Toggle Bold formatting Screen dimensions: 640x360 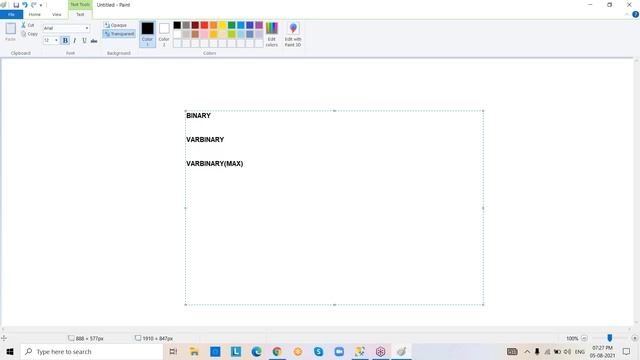tap(65, 40)
